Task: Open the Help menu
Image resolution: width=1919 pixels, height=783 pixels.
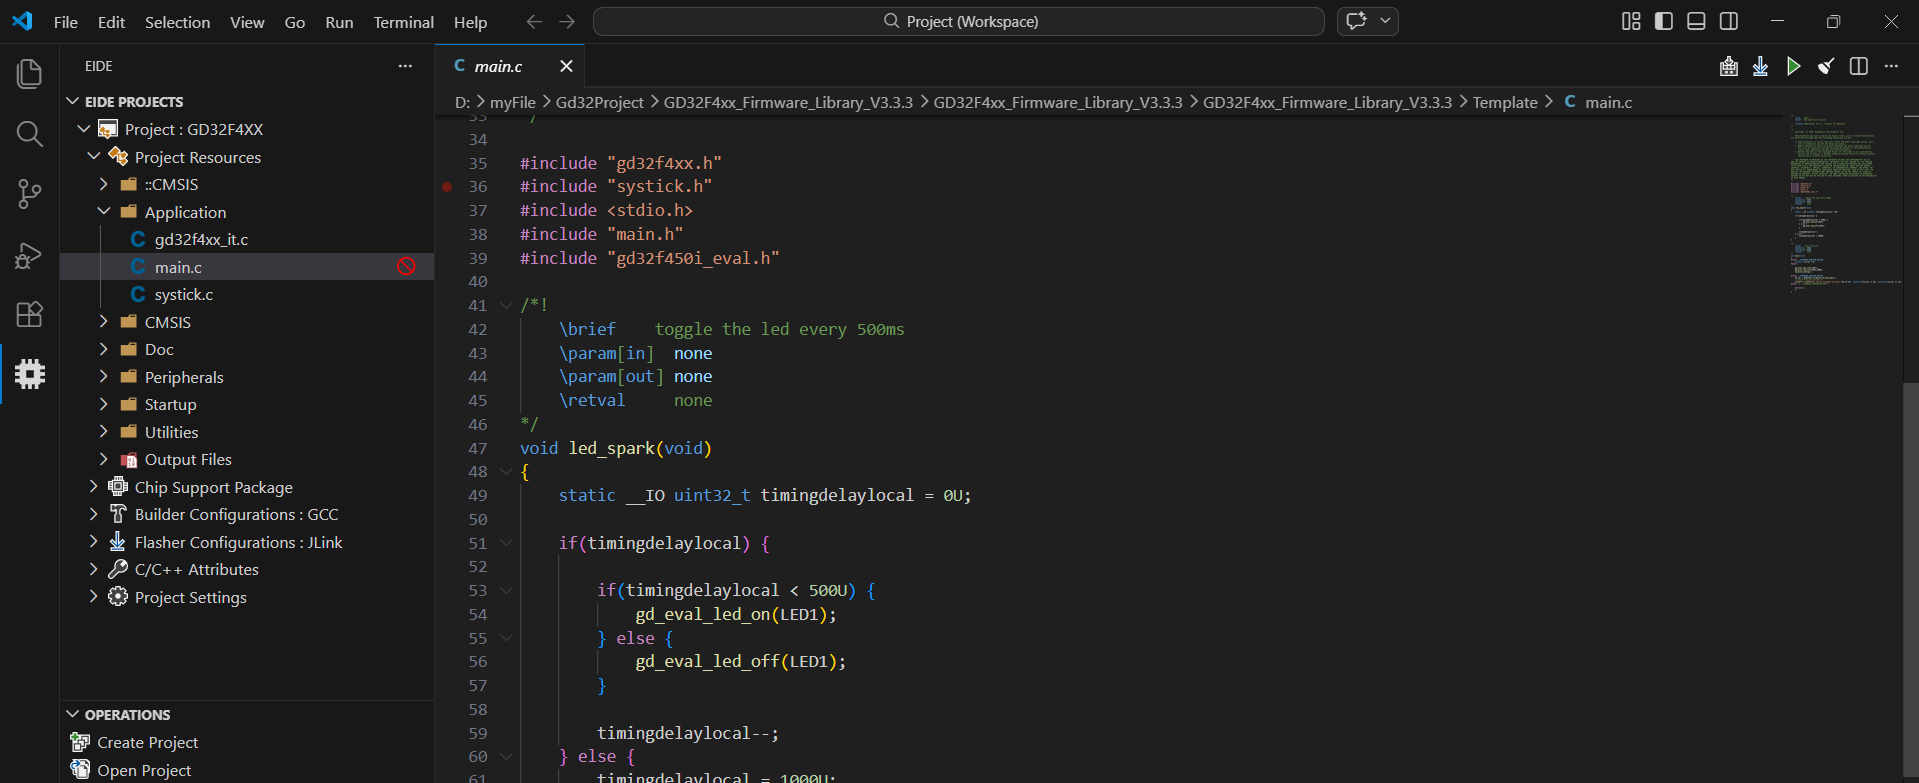Action: click(x=470, y=22)
